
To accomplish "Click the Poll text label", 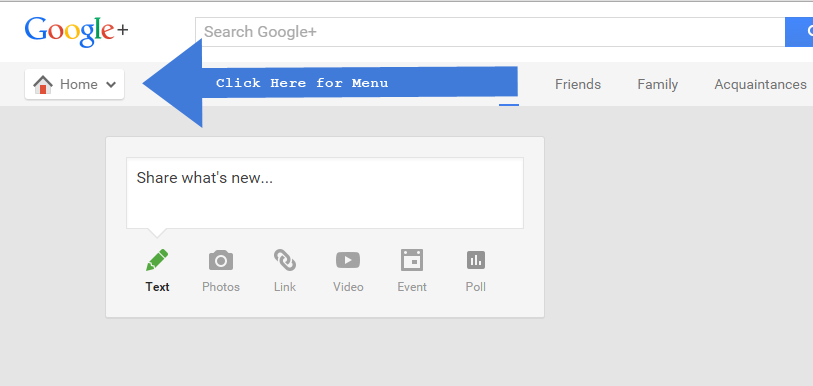I will pos(475,287).
